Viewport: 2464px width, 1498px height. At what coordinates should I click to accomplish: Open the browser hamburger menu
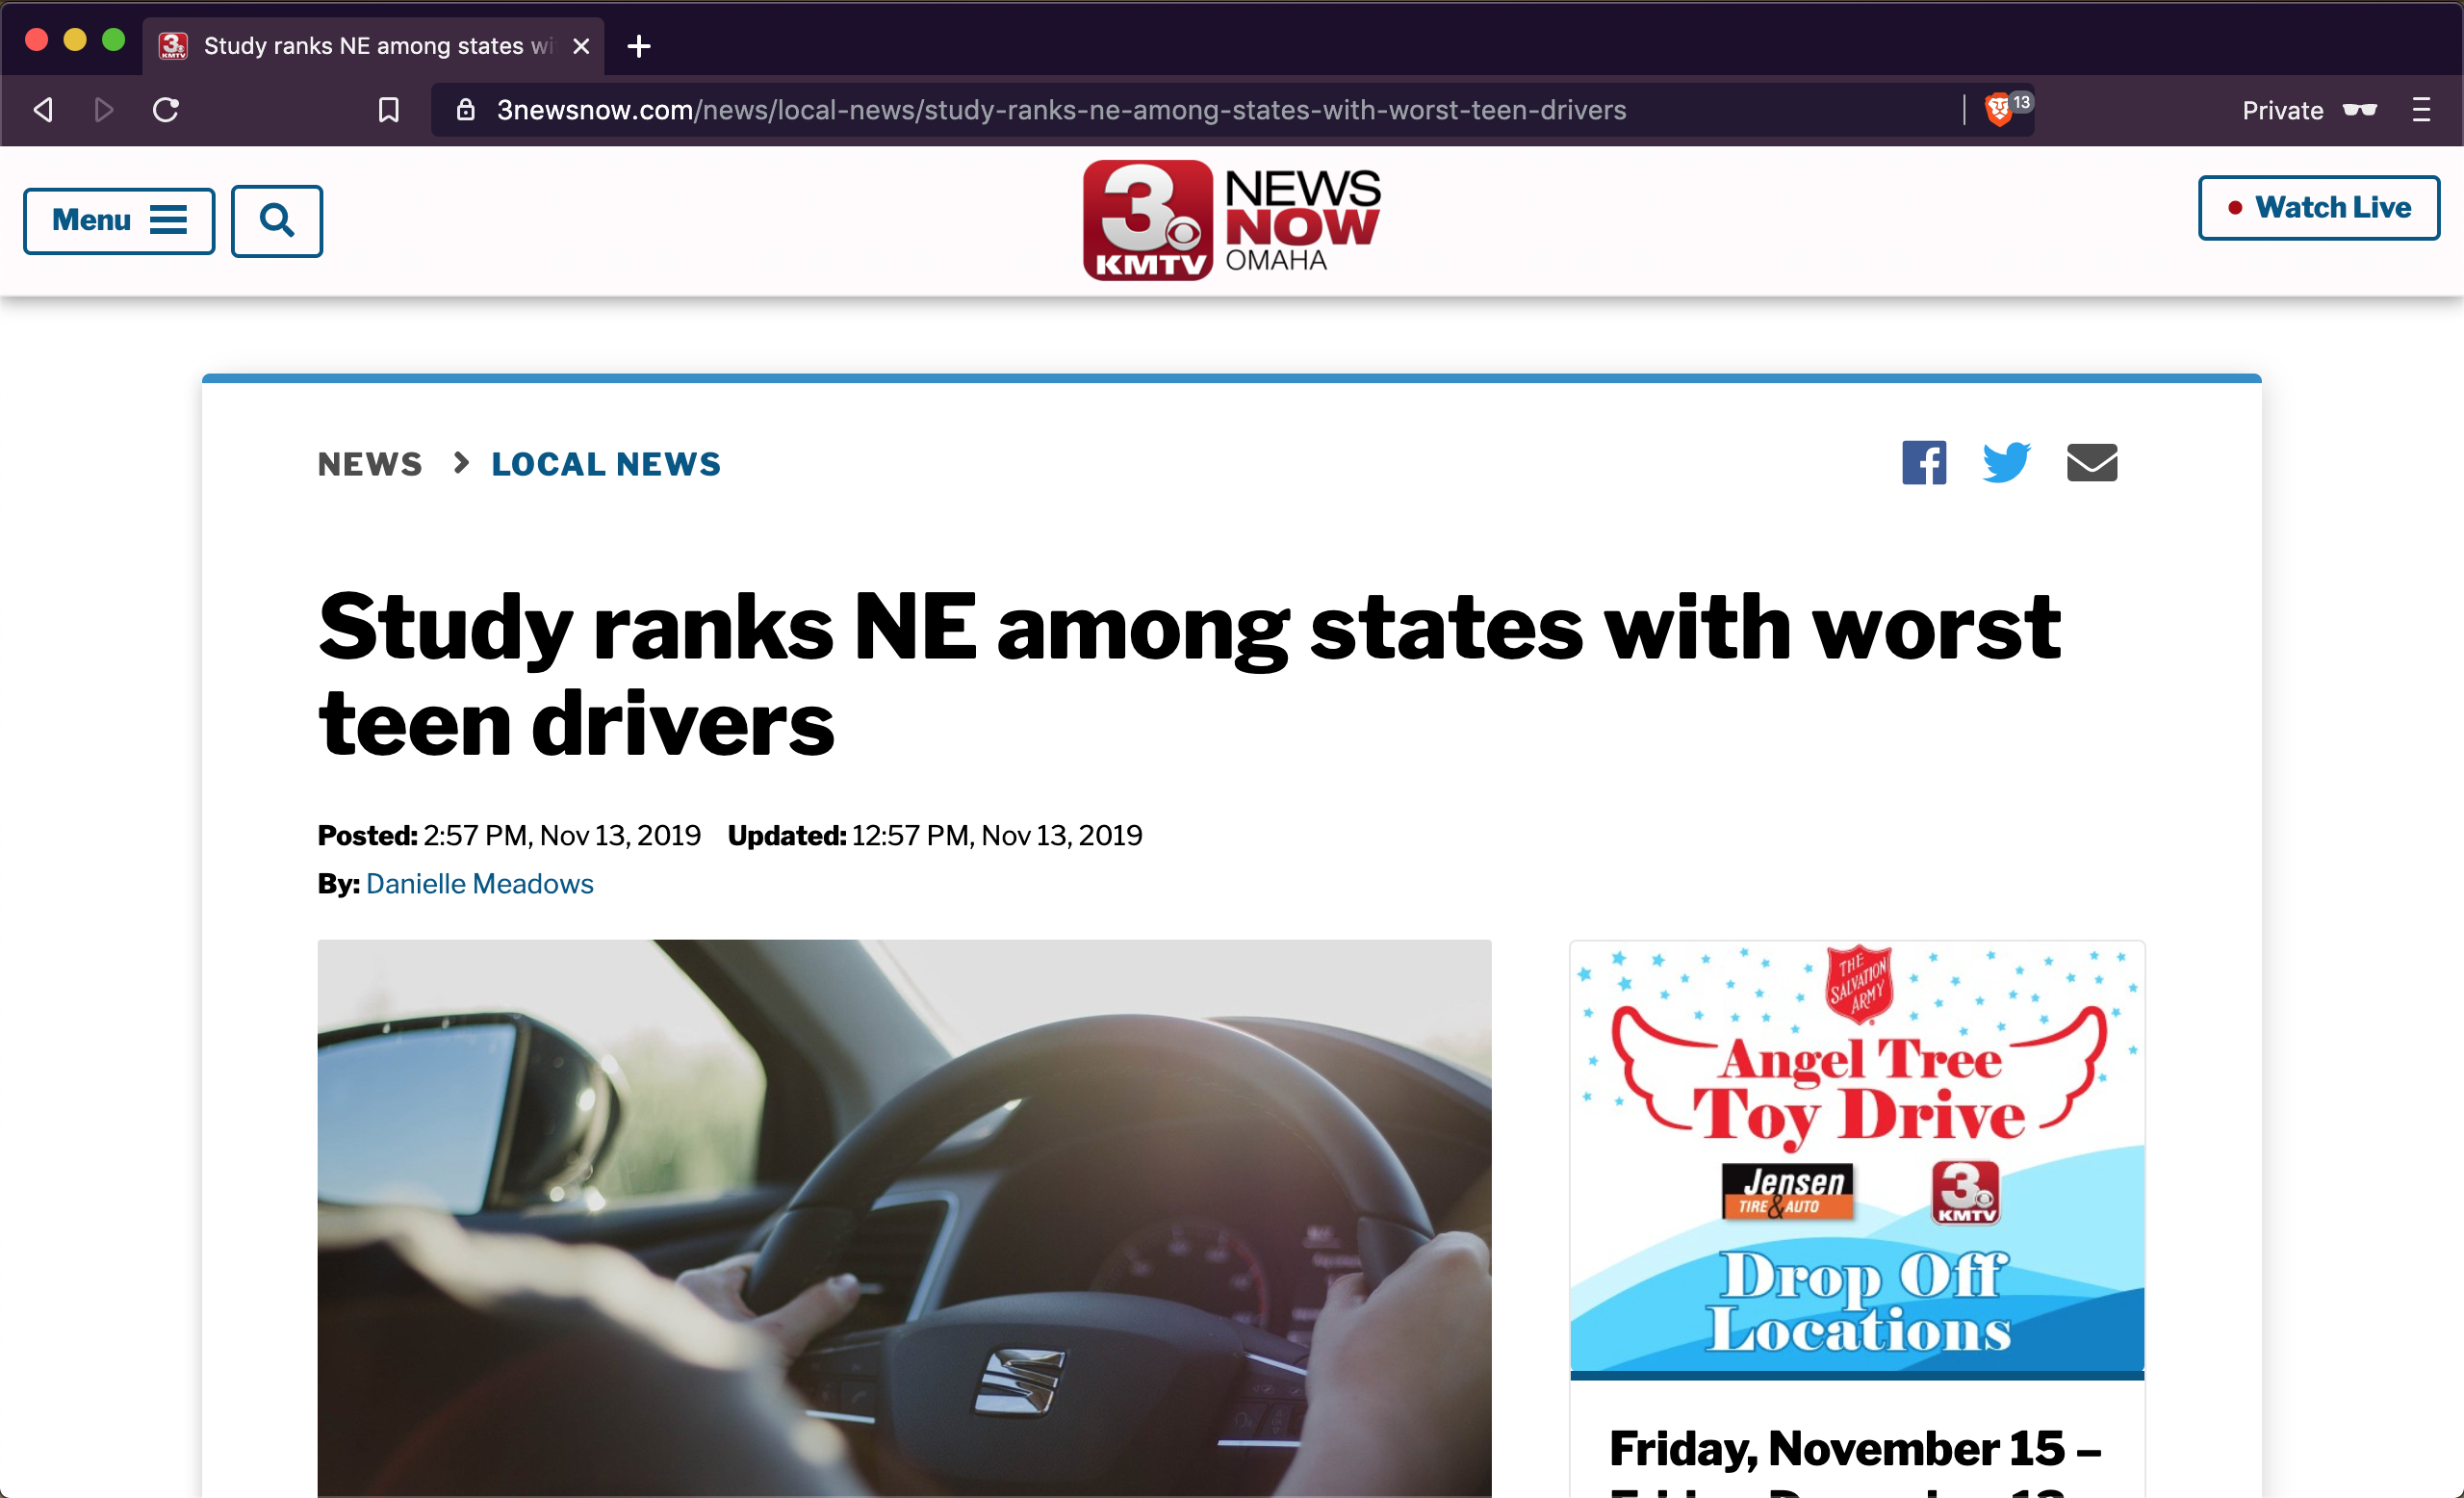pyautogui.click(x=2420, y=110)
